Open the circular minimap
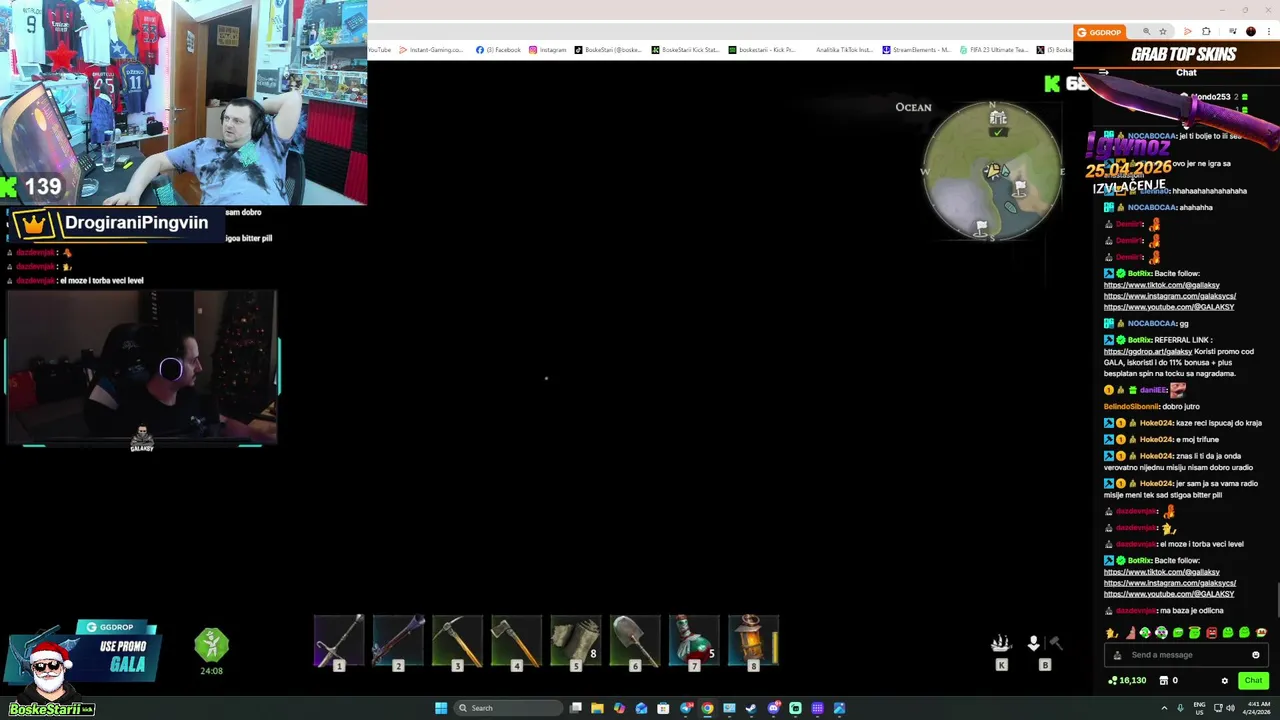Viewport: 1280px width, 720px height. coord(992,172)
